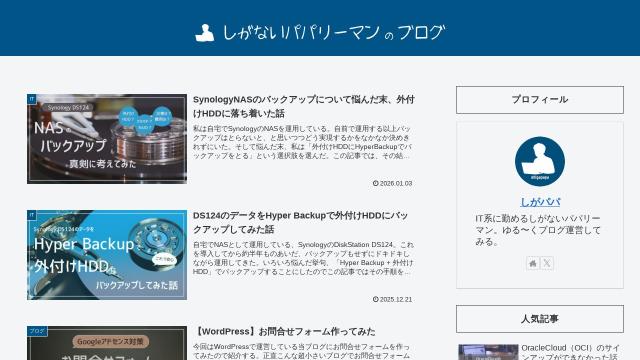Open the Googleアドセンス対策 thumbnail image
This screenshot has width=640, height=360.
click(x=107, y=343)
